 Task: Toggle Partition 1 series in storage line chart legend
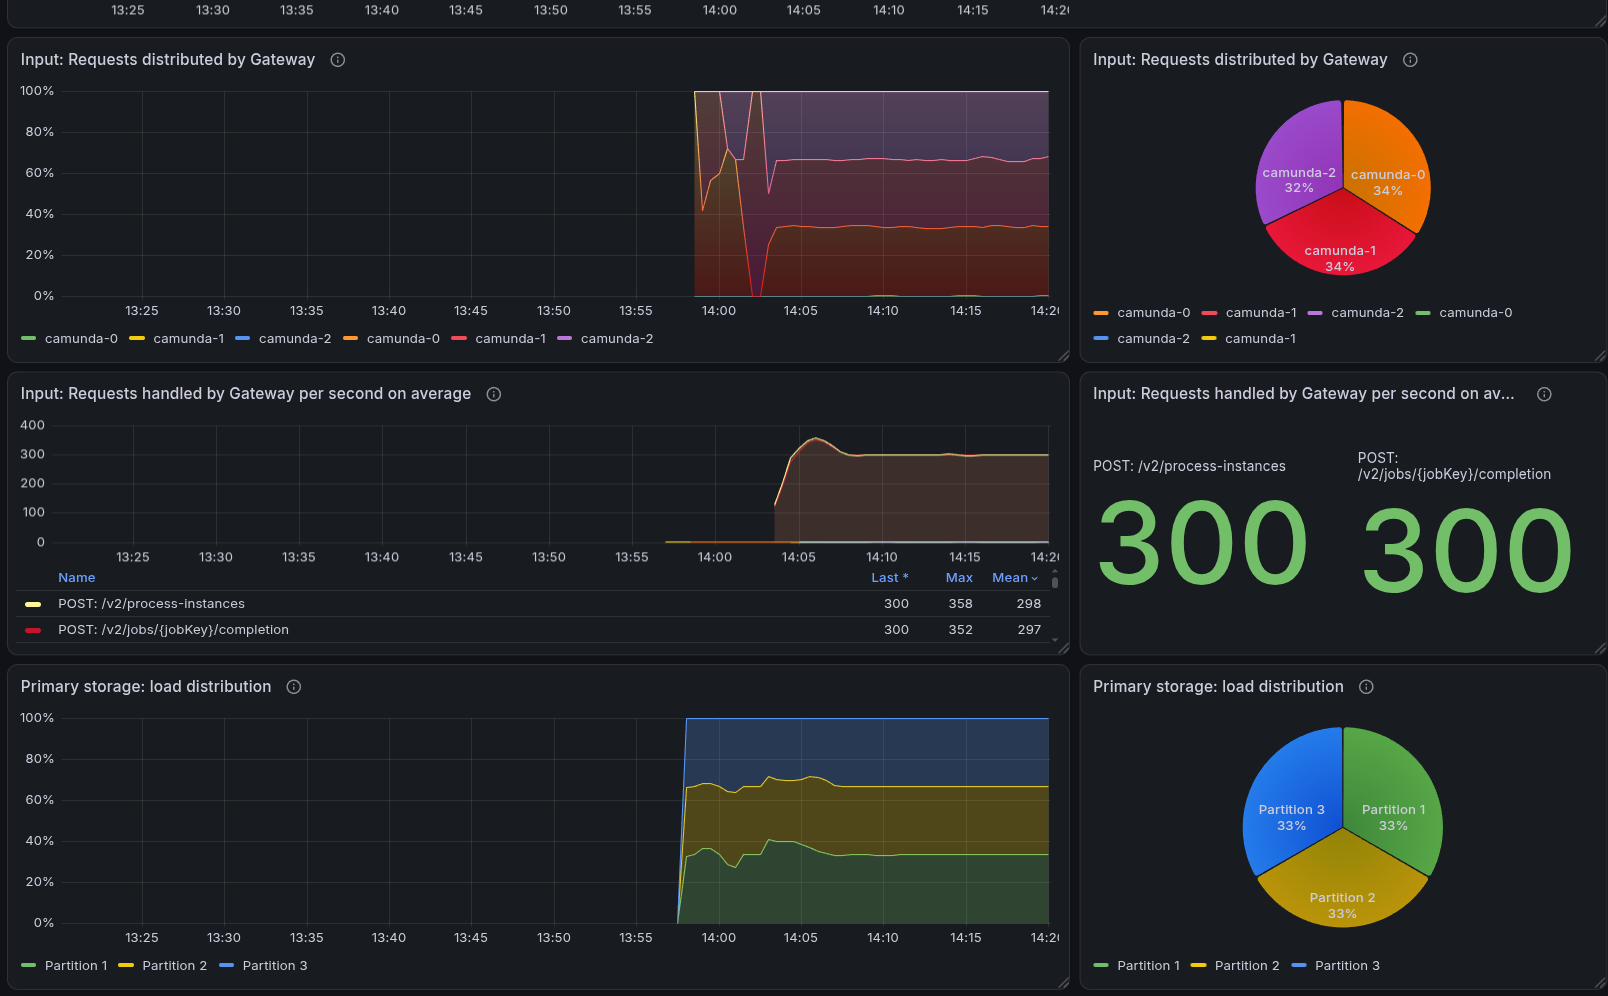[76, 966]
